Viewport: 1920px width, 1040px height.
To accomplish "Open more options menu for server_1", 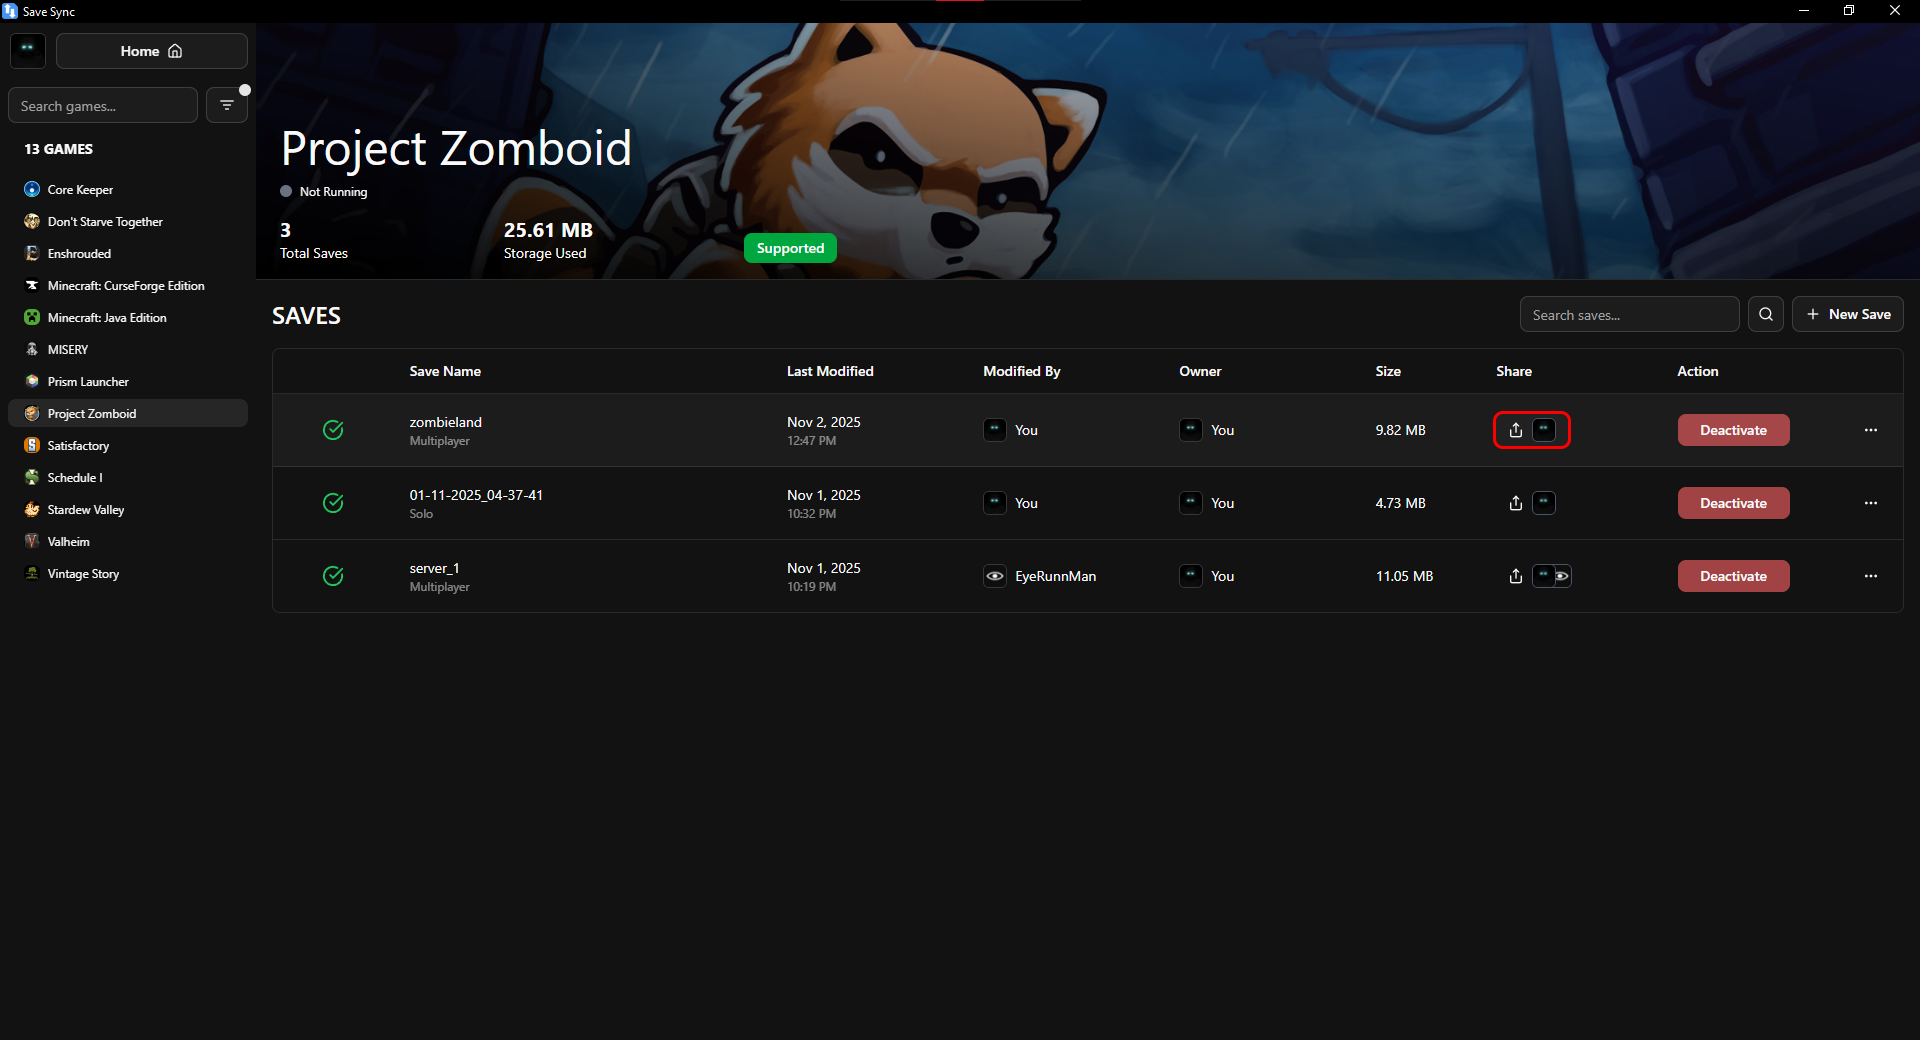I will [1870, 576].
